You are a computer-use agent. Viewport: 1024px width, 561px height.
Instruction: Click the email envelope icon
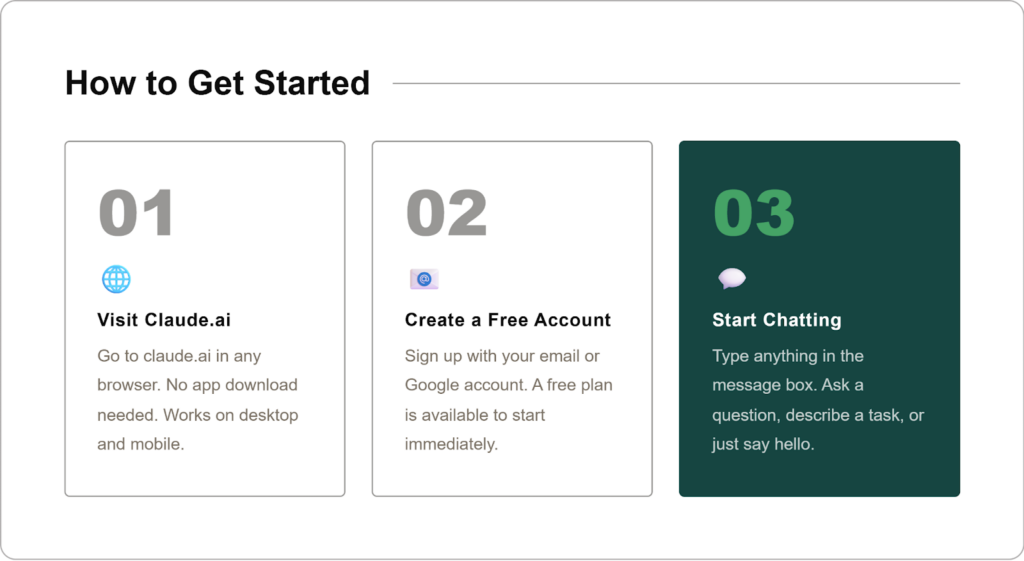(x=424, y=279)
